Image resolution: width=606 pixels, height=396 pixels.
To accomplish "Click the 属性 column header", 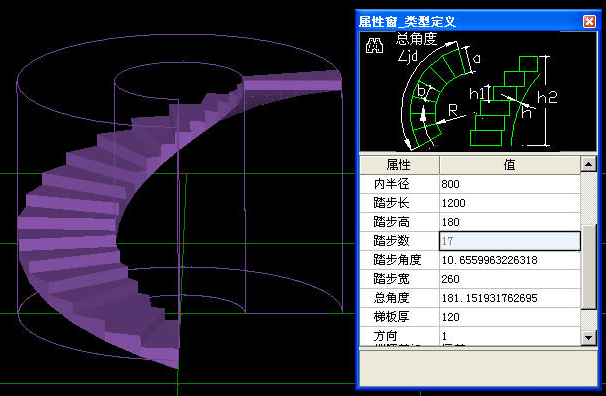I will 399,165.
